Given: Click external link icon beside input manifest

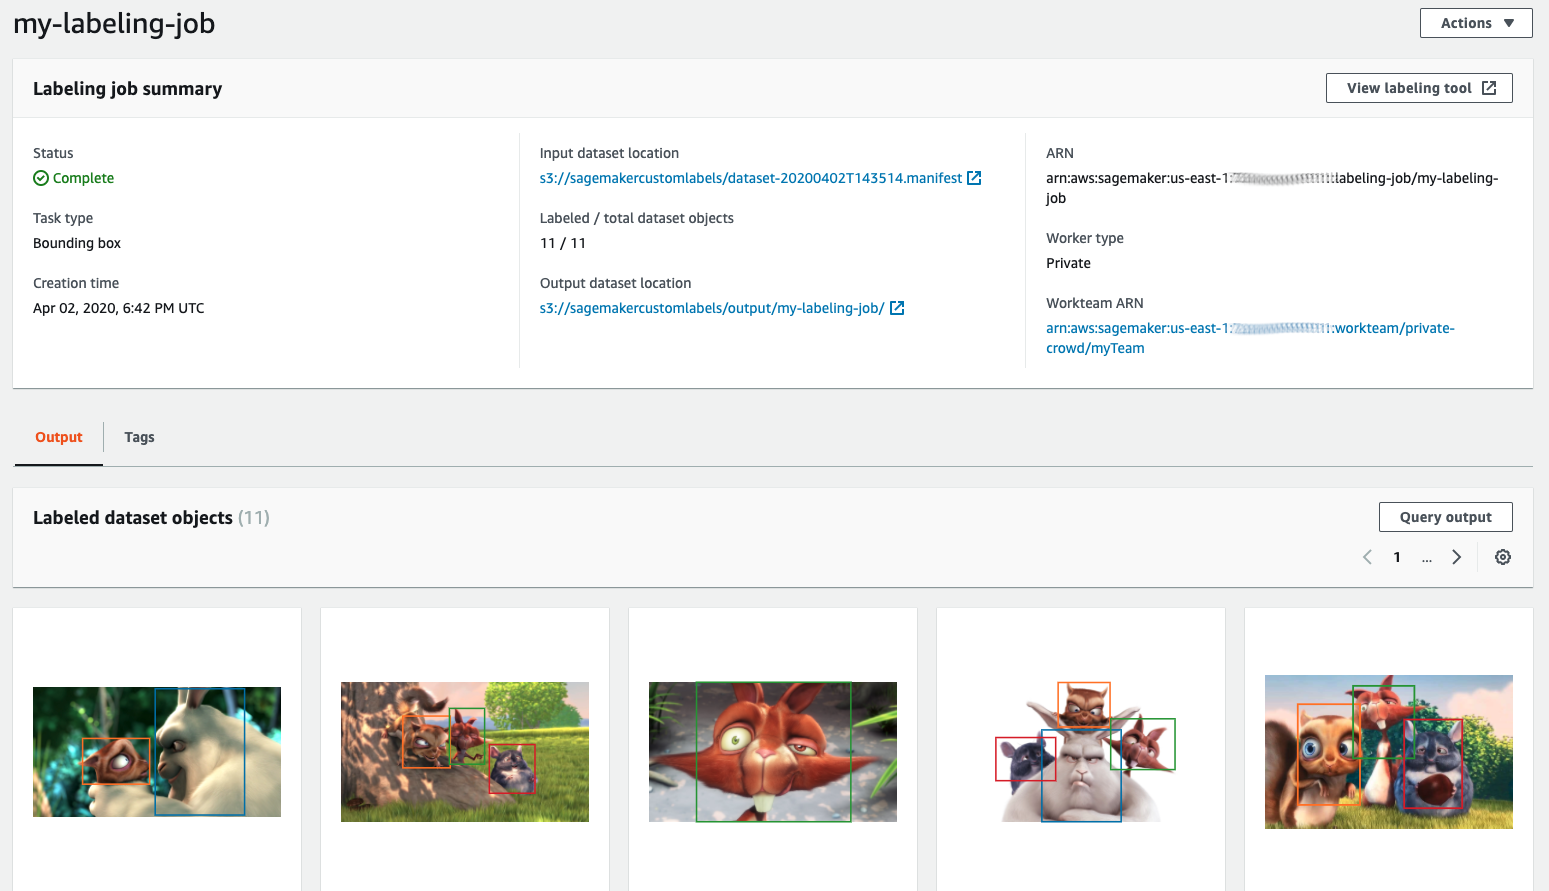Looking at the screenshot, I should pyautogui.click(x=974, y=178).
